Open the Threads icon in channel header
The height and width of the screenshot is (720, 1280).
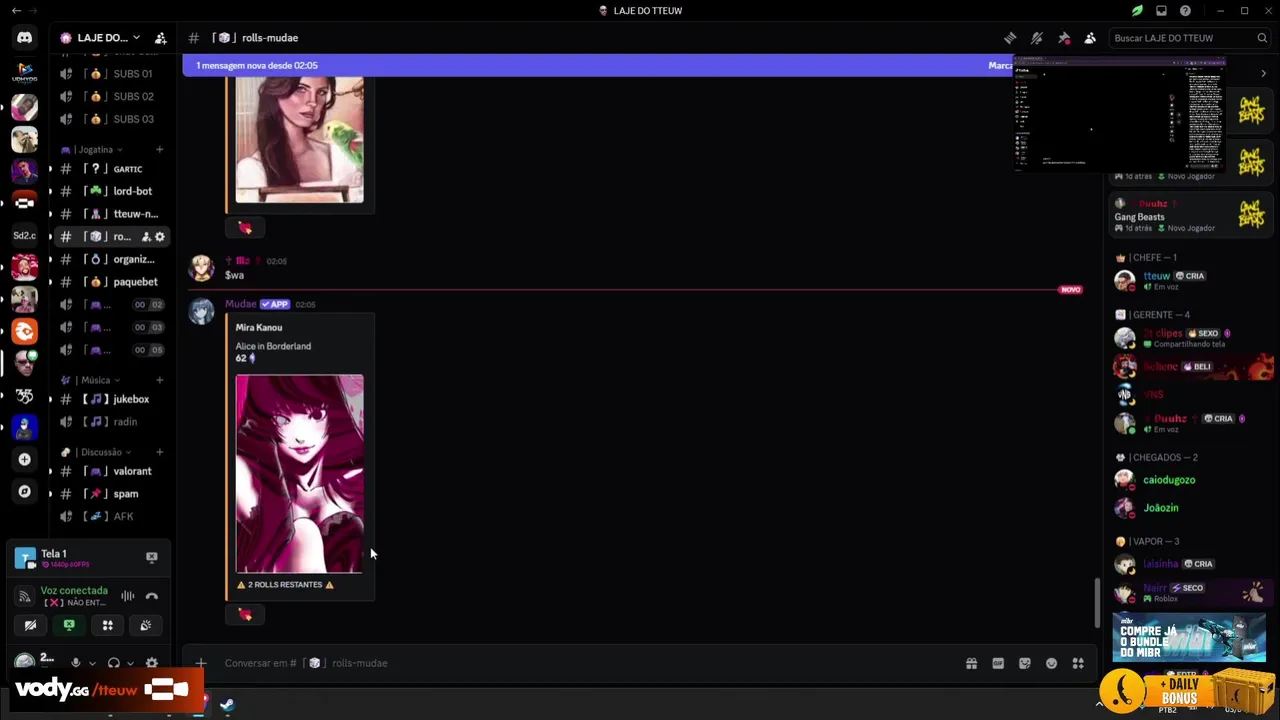click(1010, 38)
